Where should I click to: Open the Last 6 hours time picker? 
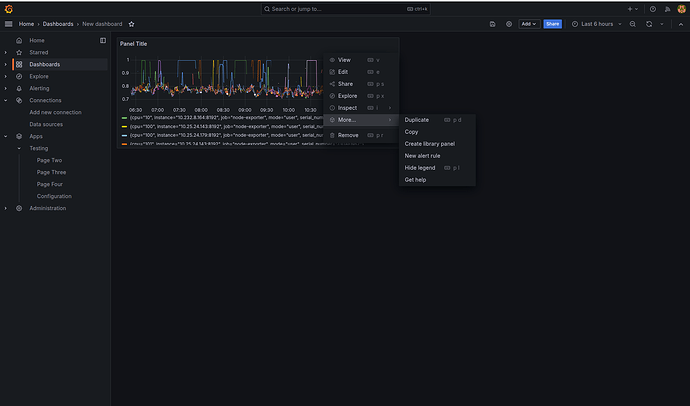click(x=597, y=24)
